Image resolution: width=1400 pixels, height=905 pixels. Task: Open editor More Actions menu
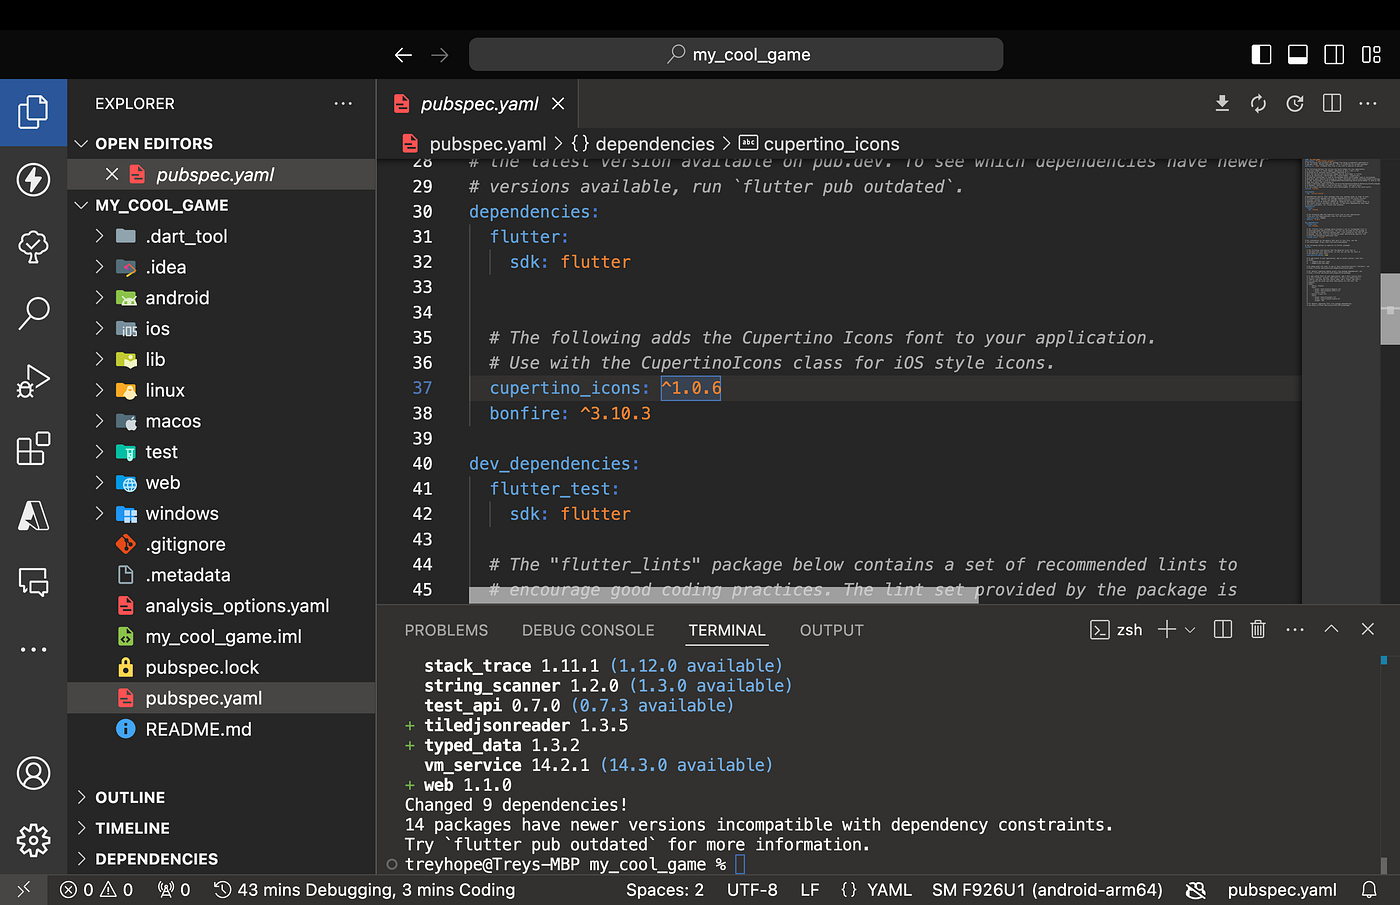tap(1368, 104)
